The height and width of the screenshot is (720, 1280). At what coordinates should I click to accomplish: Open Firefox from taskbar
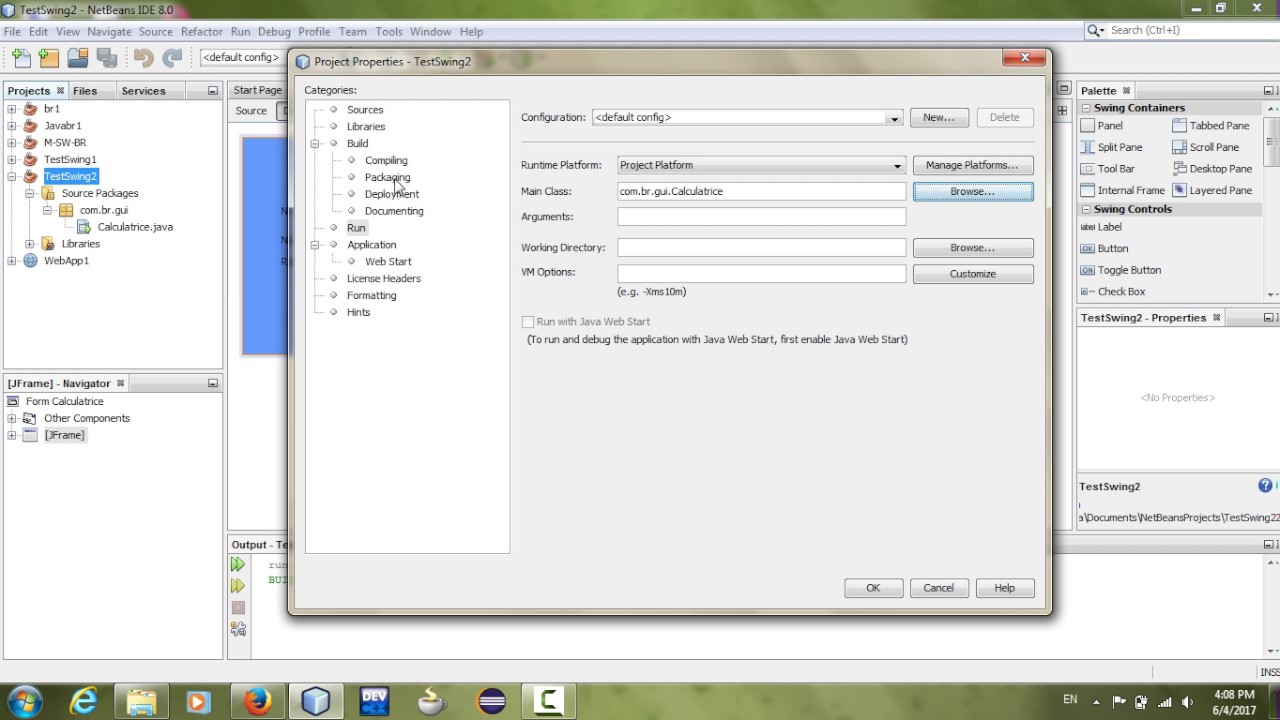258,701
